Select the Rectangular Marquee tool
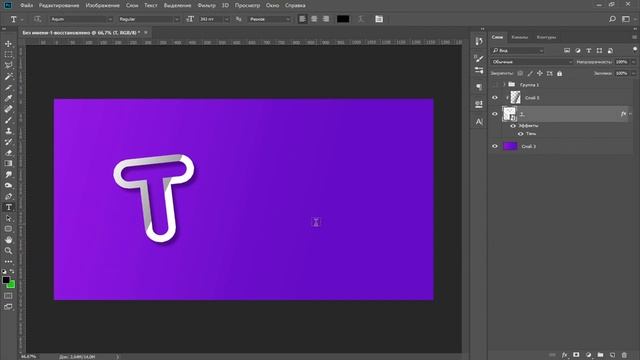This screenshot has width=640, height=360. [8, 54]
